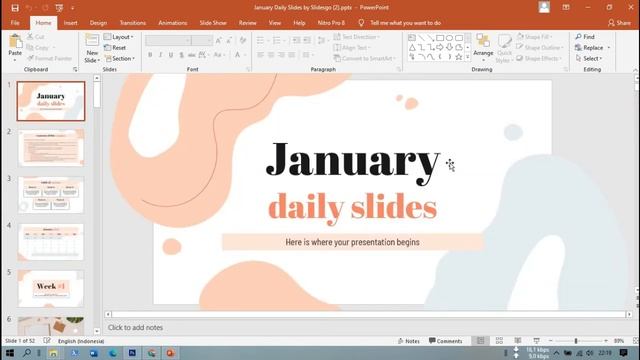The height and width of the screenshot is (360, 640).
Task: Select the Down Arrow shape
Action: [449, 48]
